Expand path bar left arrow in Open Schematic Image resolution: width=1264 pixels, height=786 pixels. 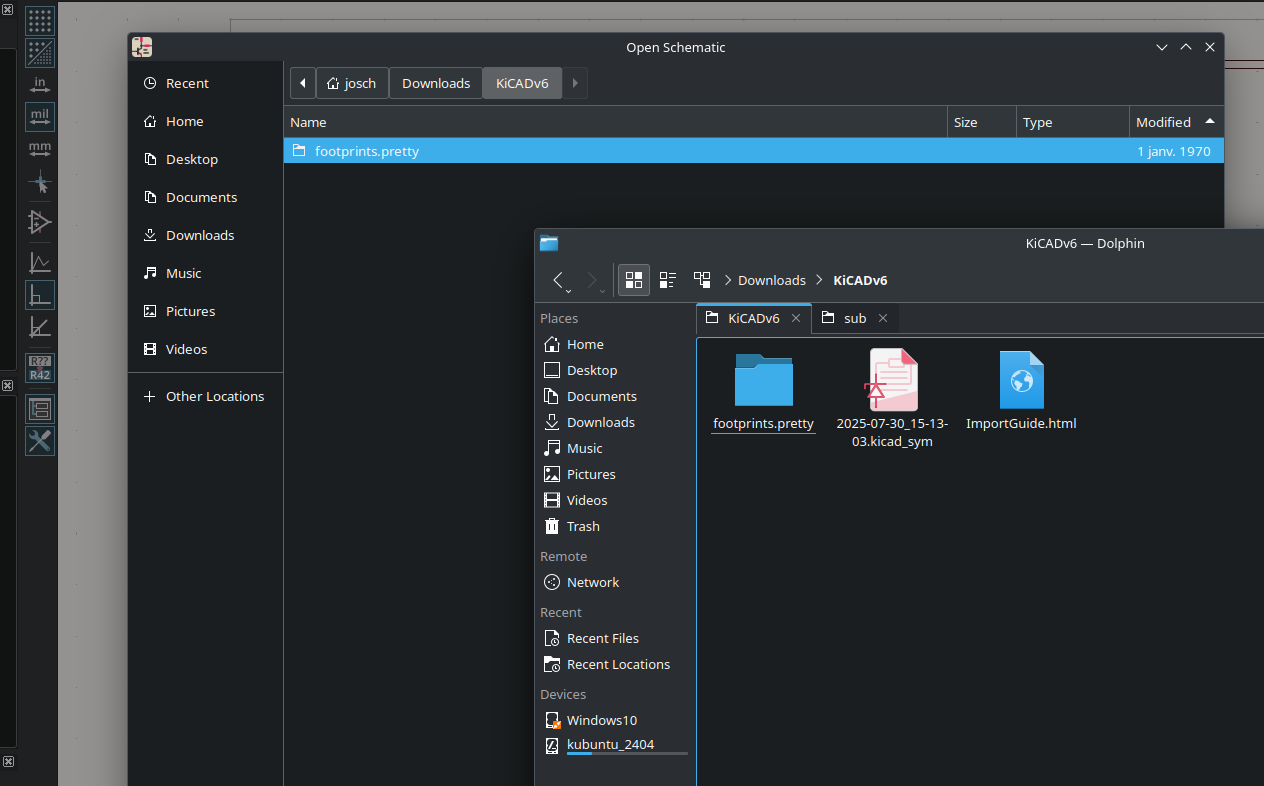point(303,83)
